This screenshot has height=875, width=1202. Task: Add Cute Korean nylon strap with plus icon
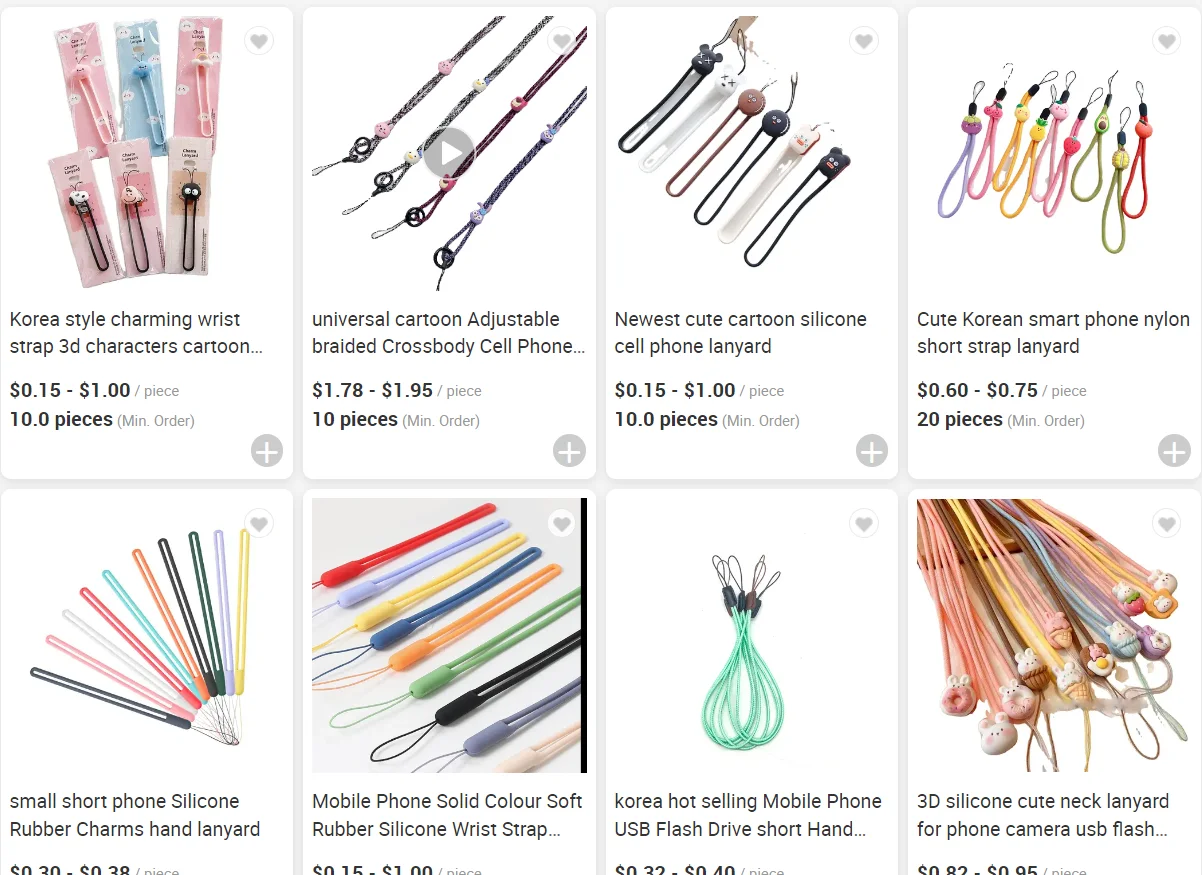[x=1174, y=451]
